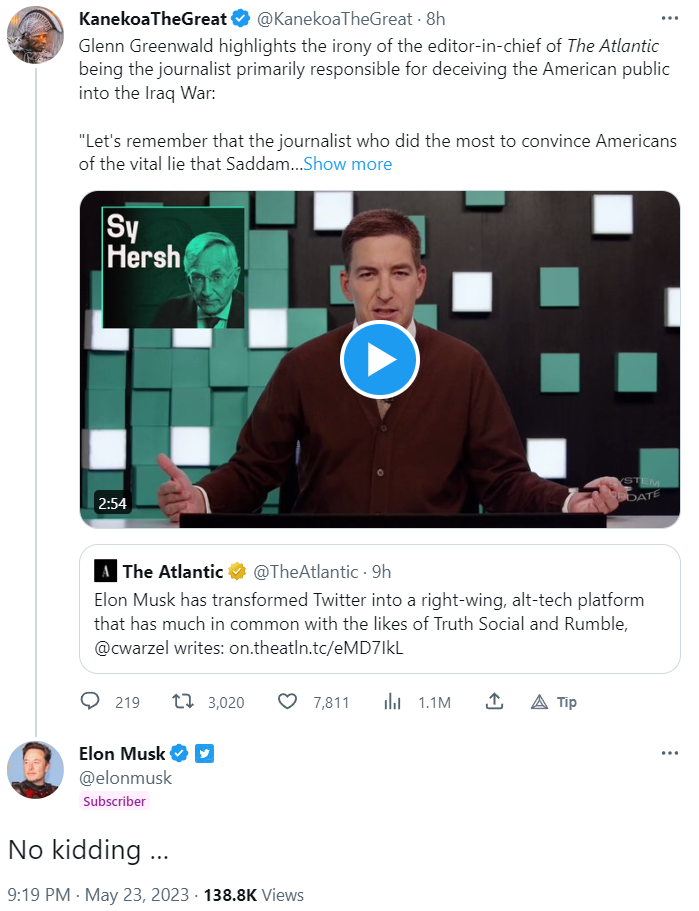Click the @cwarzel mention
This screenshot has width=699, height=911.
(x=132, y=647)
